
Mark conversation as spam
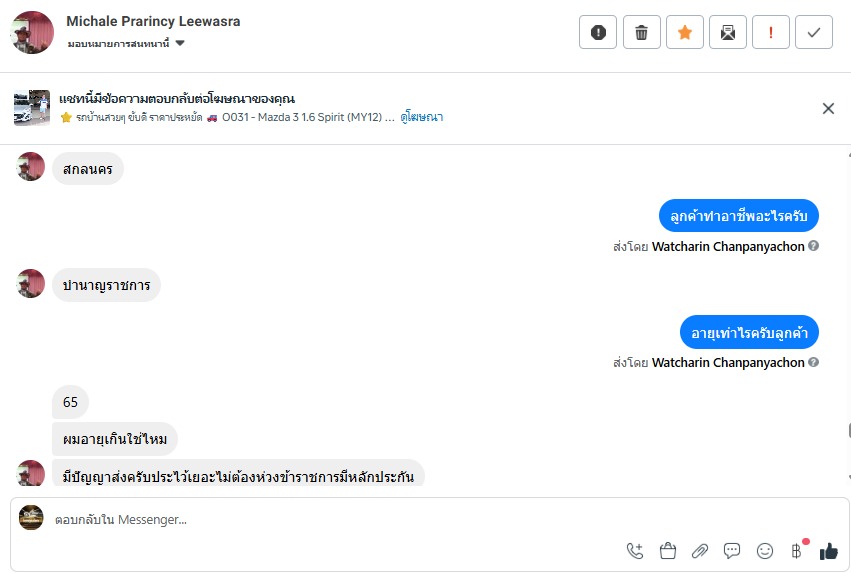click(598, 32)
